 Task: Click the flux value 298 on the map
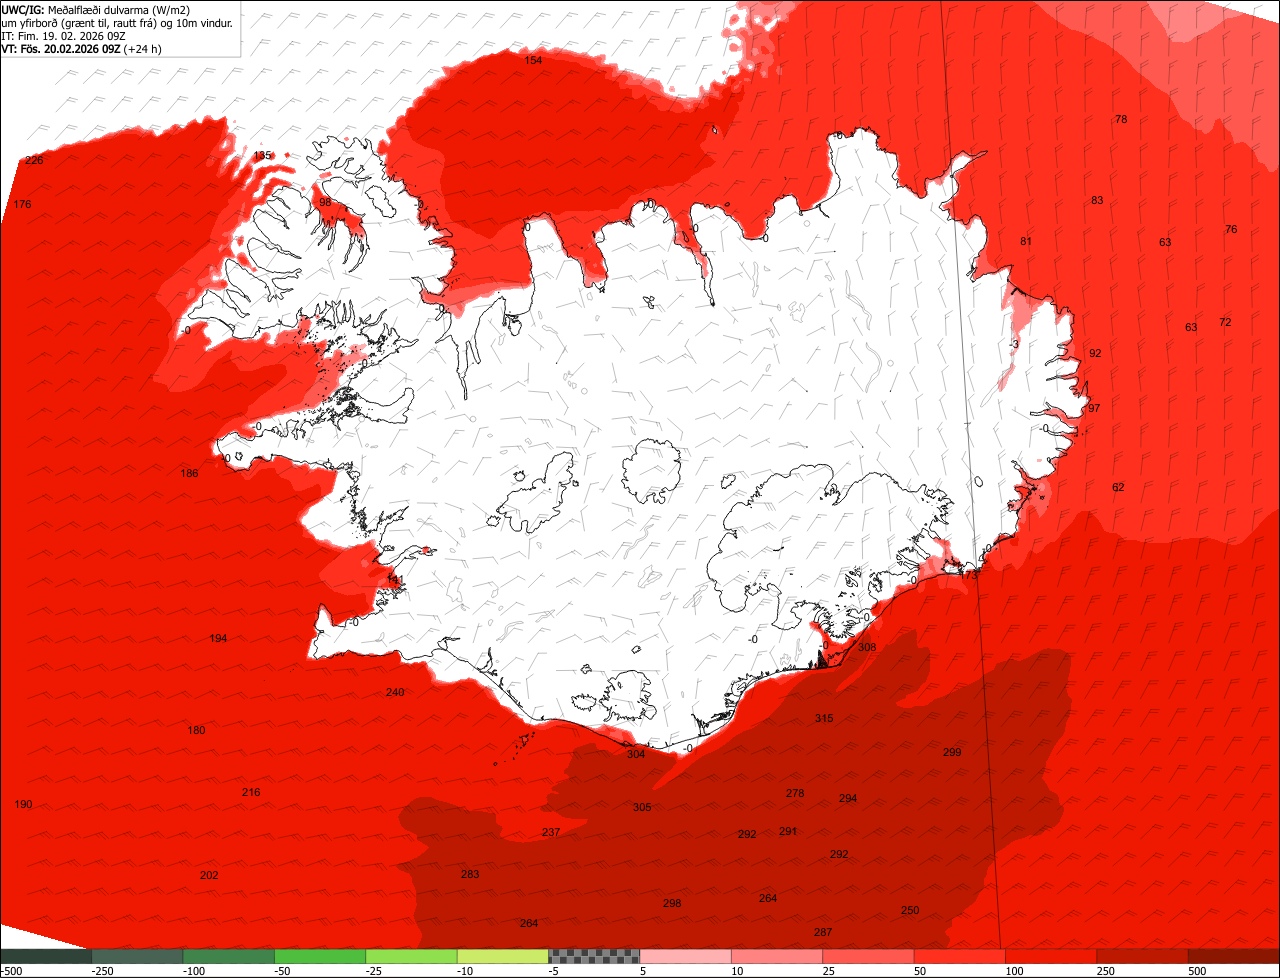click(x=672, y=903)
